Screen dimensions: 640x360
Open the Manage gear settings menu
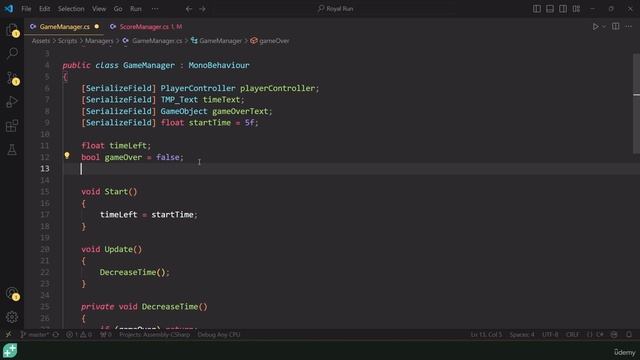12,317
